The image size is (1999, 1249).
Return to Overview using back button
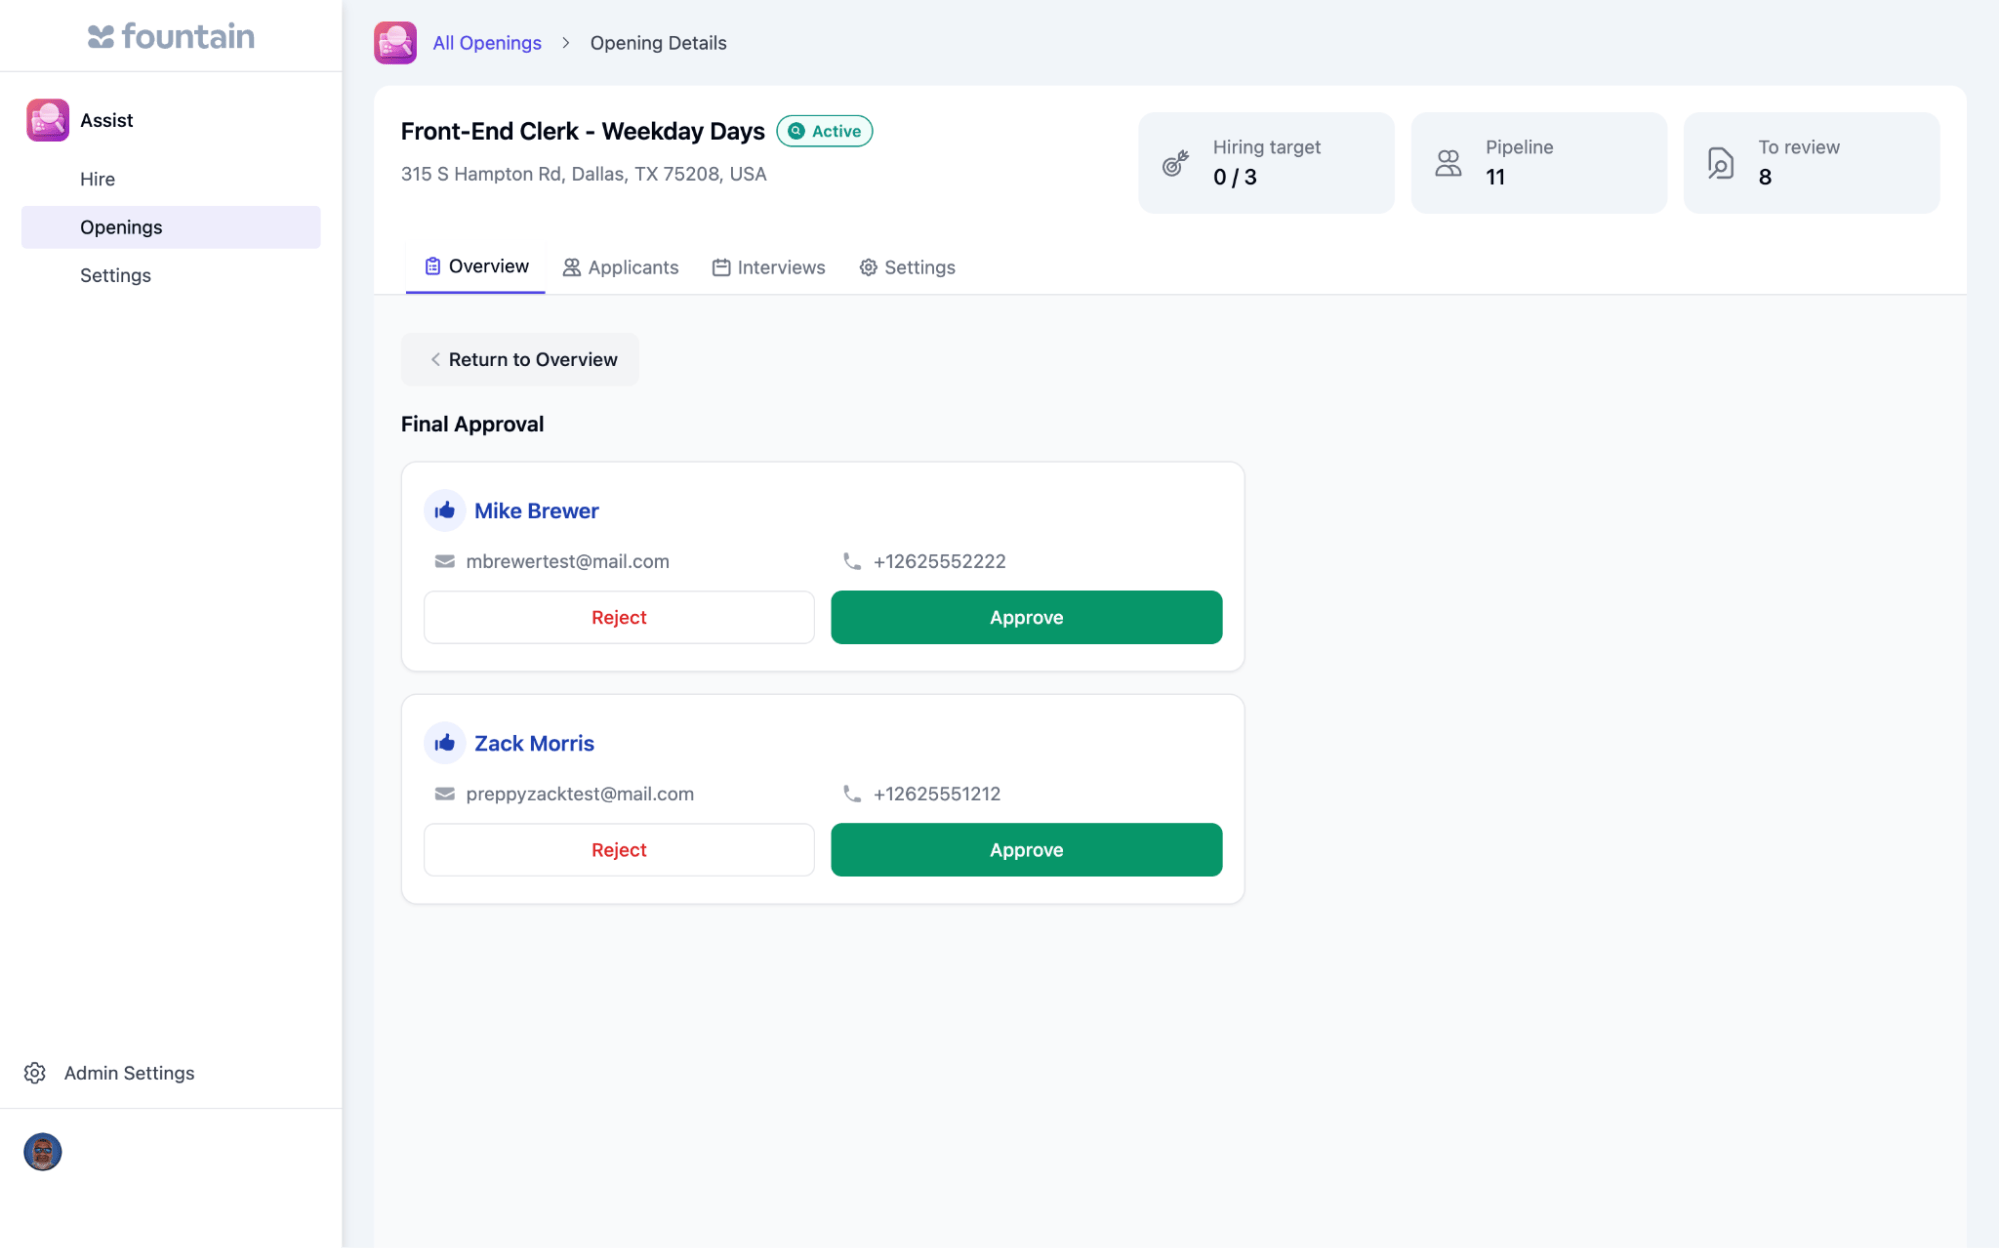[520, 360]
